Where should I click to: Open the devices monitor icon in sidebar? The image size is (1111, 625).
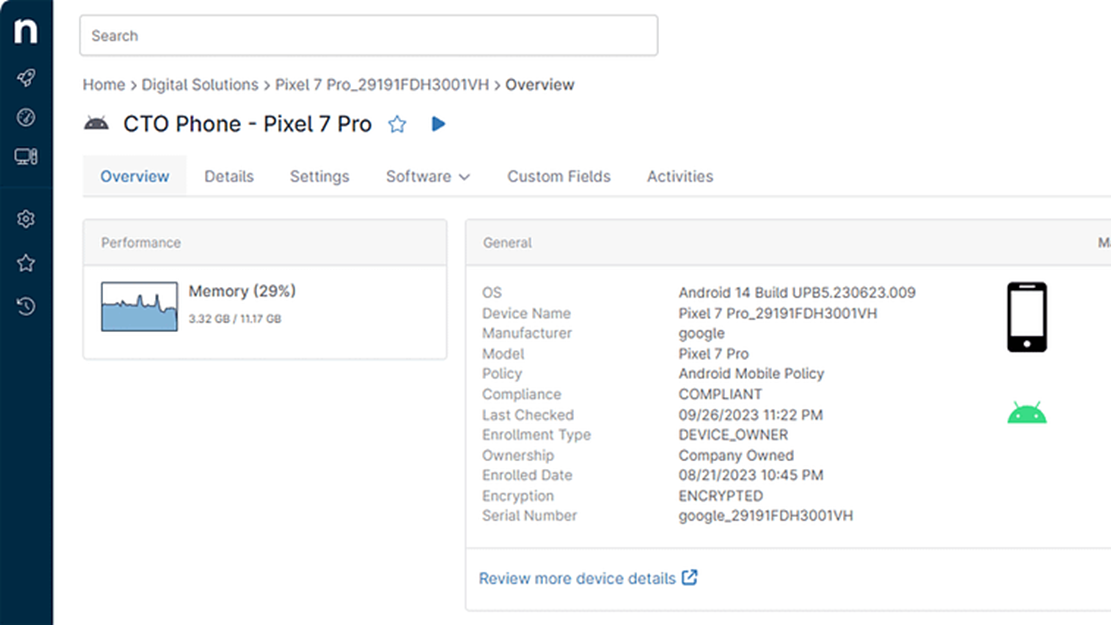(x=26, y=157)
